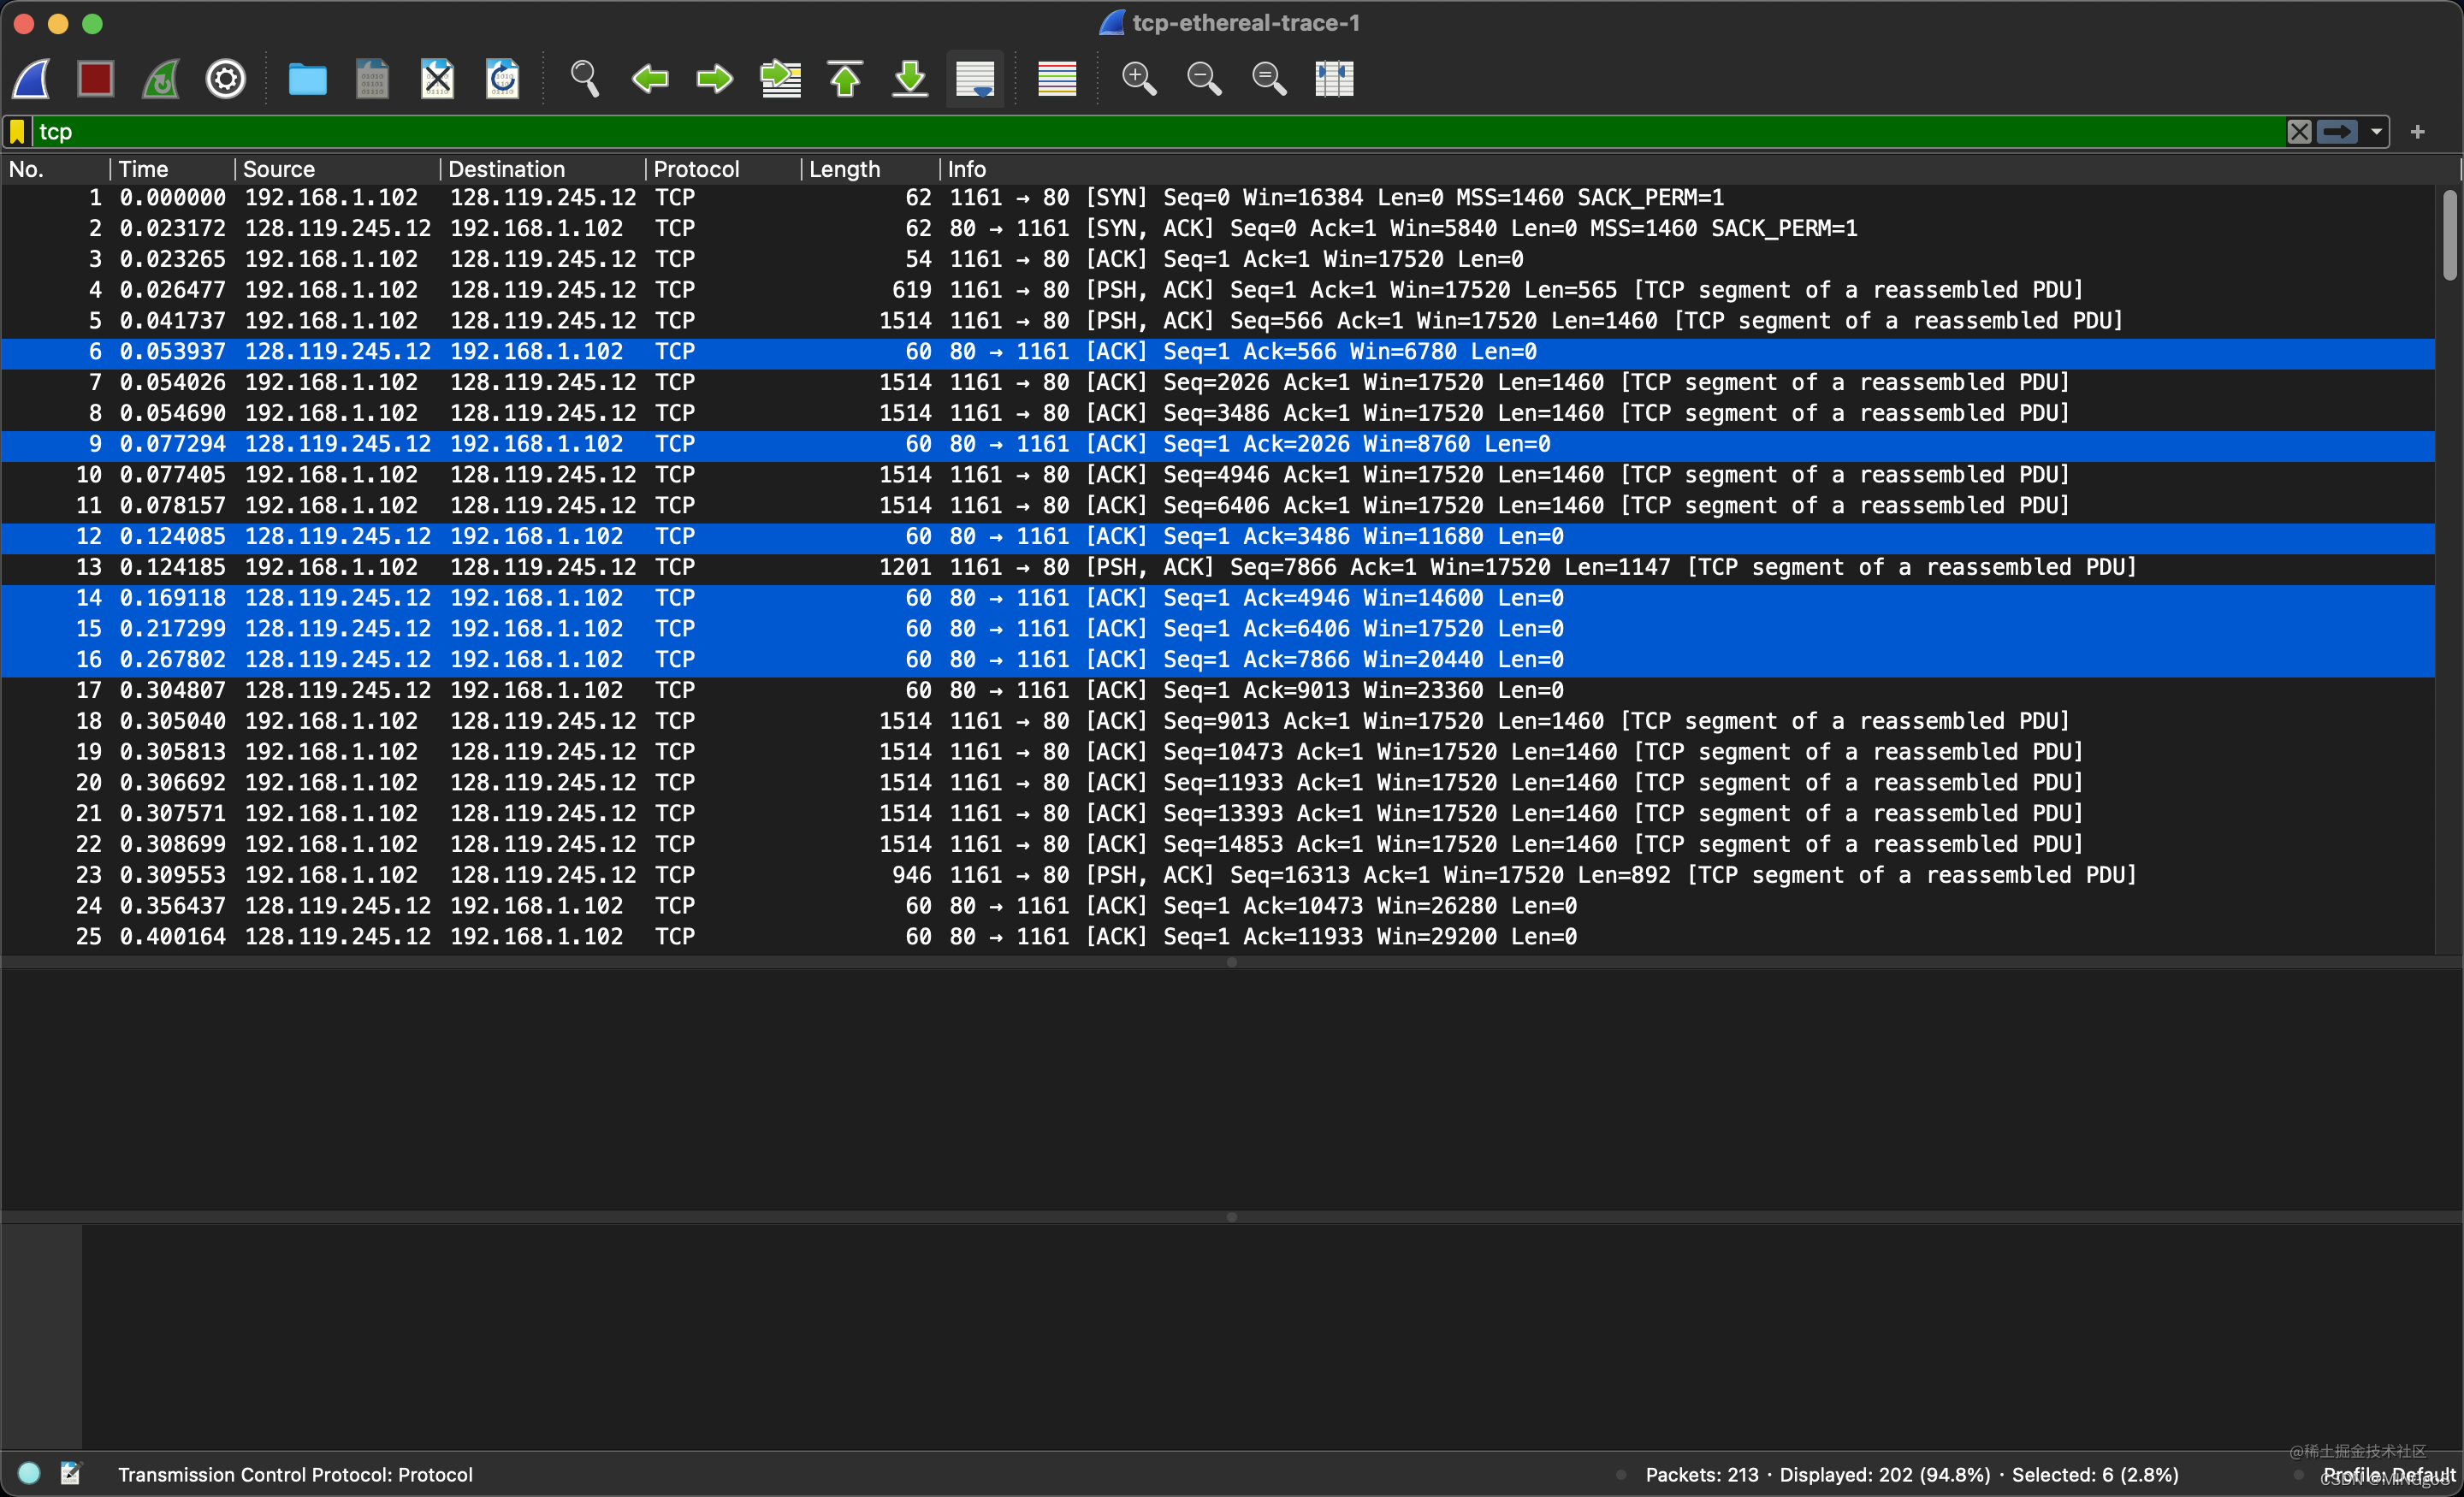Open the display filter bookmarks menu

tap(17, 131)
